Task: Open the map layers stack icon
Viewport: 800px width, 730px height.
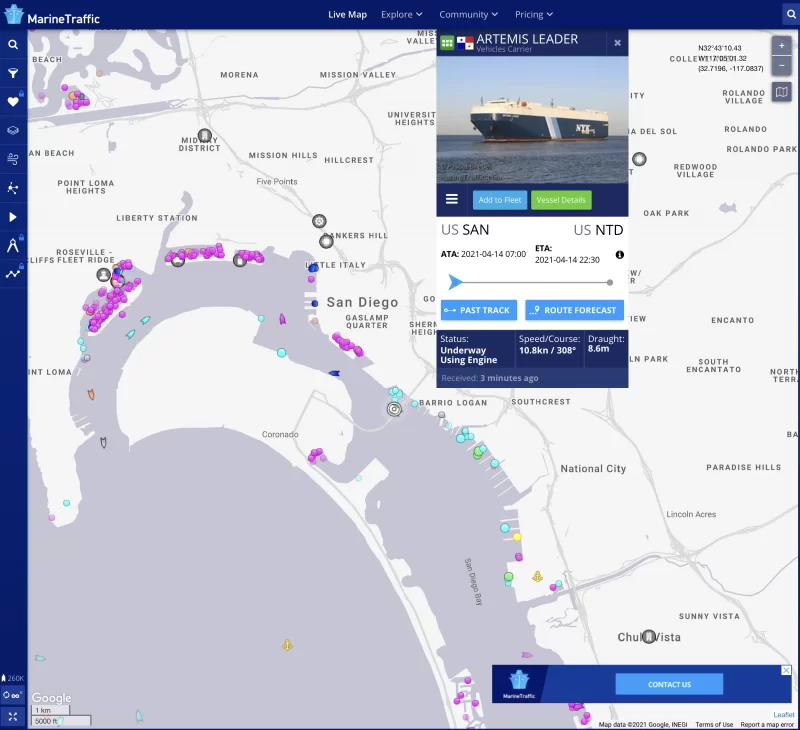Action: pyautogui.click(x=13, y=130)
